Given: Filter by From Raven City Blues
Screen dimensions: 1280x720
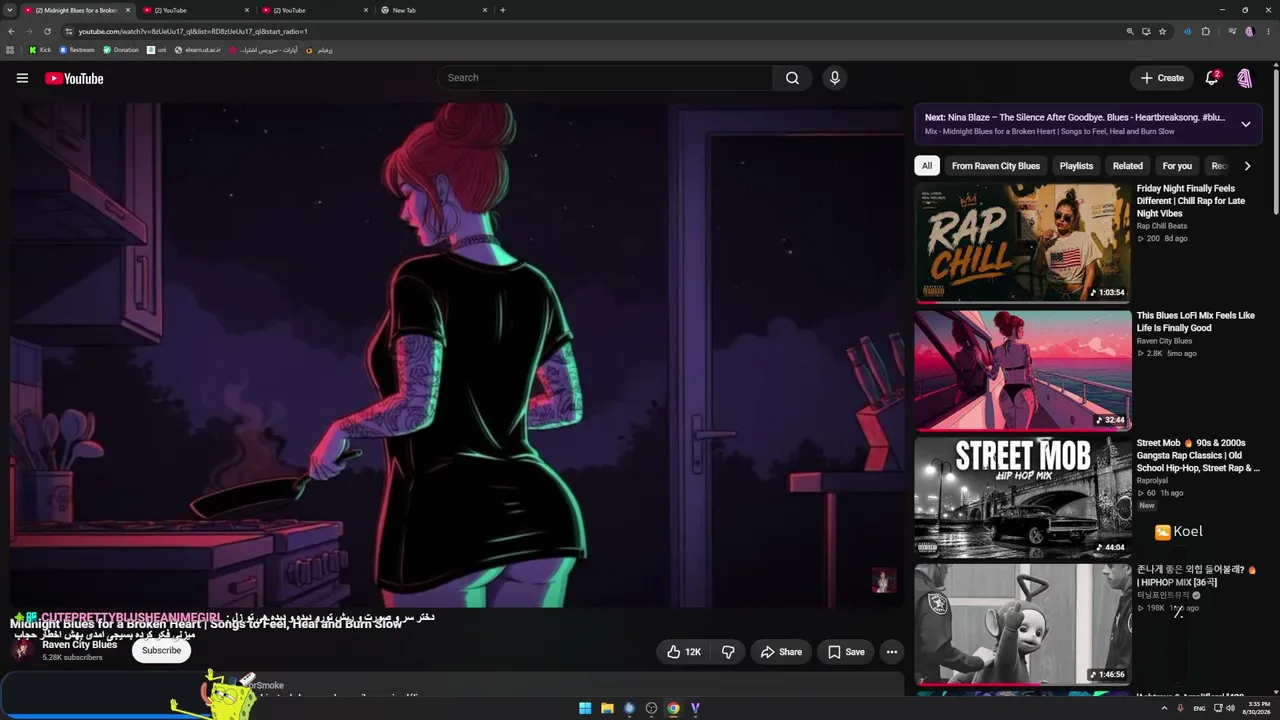Looking at the screenshot, I should pyautogui.click(x=996, y=166).
